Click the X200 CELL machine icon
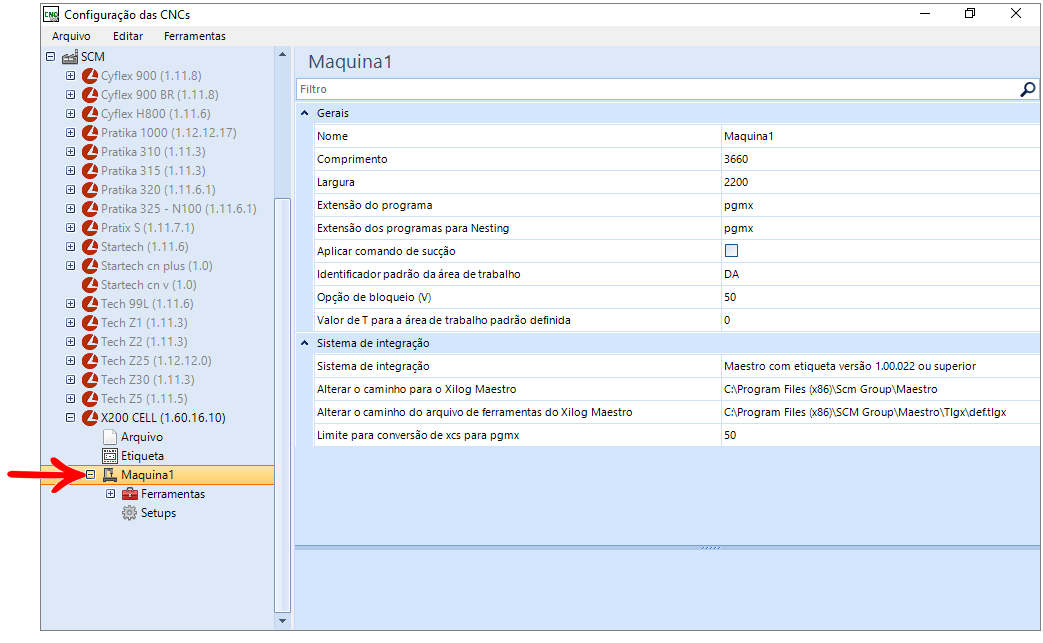Viewport: 1043px width, 643px height. click(90, 418)
